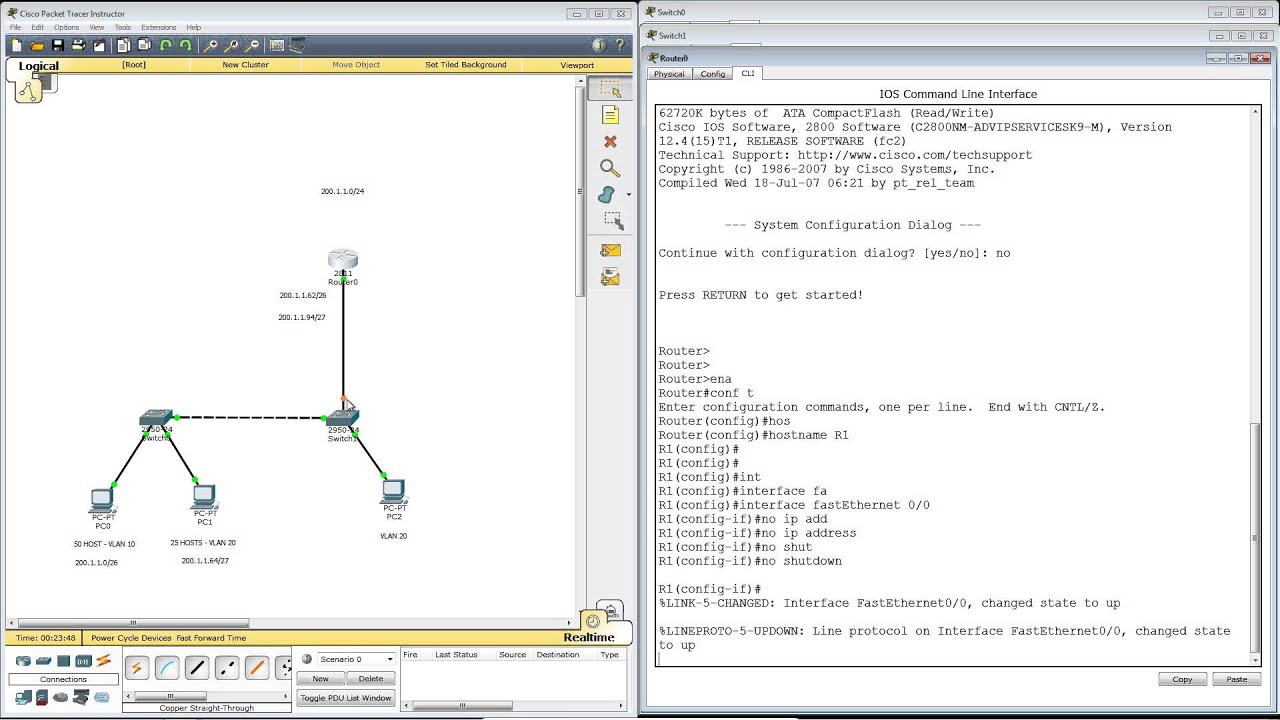Select Routers device category icon
The height and width of the screenshot is (720, 1280).
click(x=23, y=661)
